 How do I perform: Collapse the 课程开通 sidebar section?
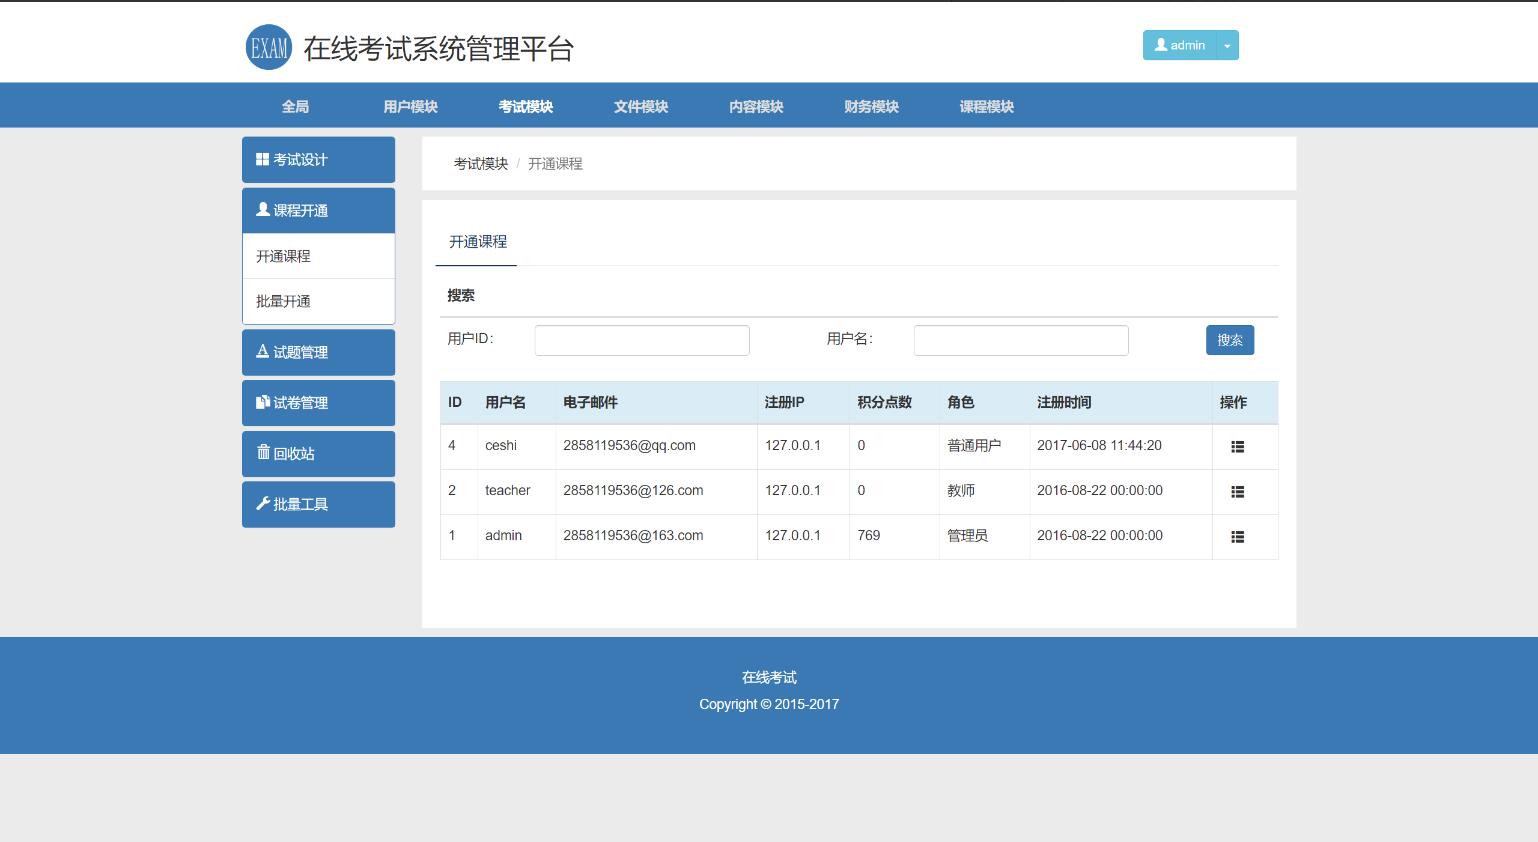(318, 210)
